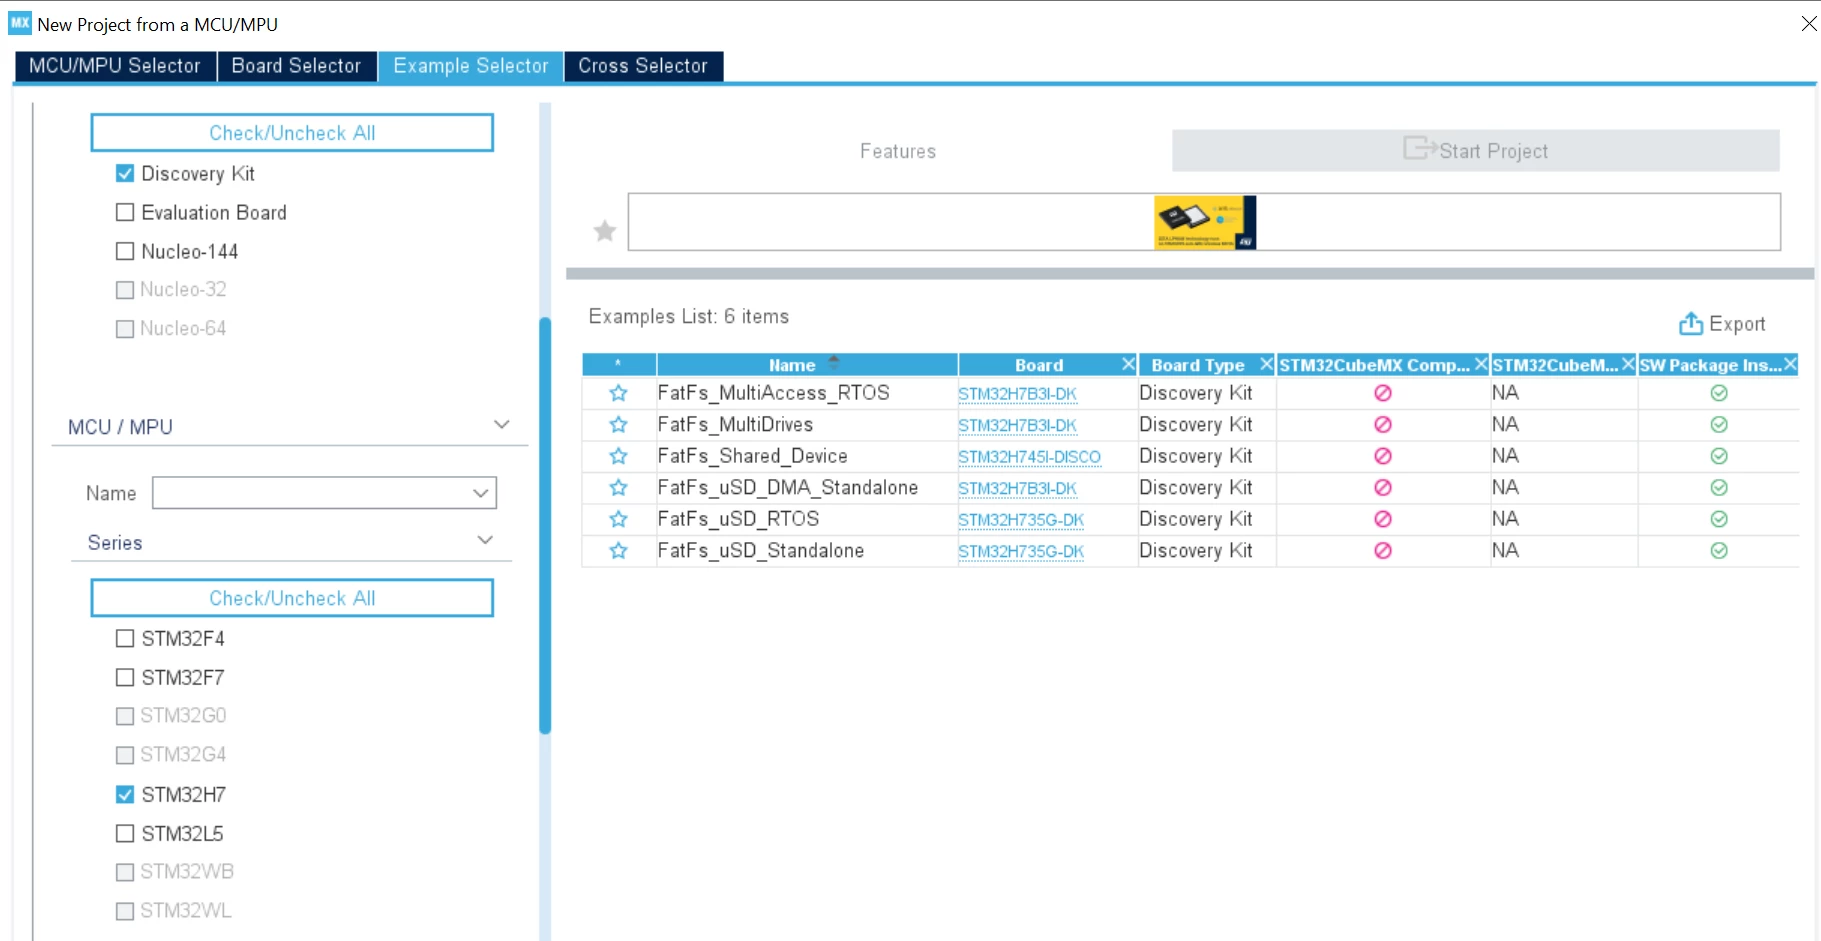Click the board preview thumbnail image

1205,222
